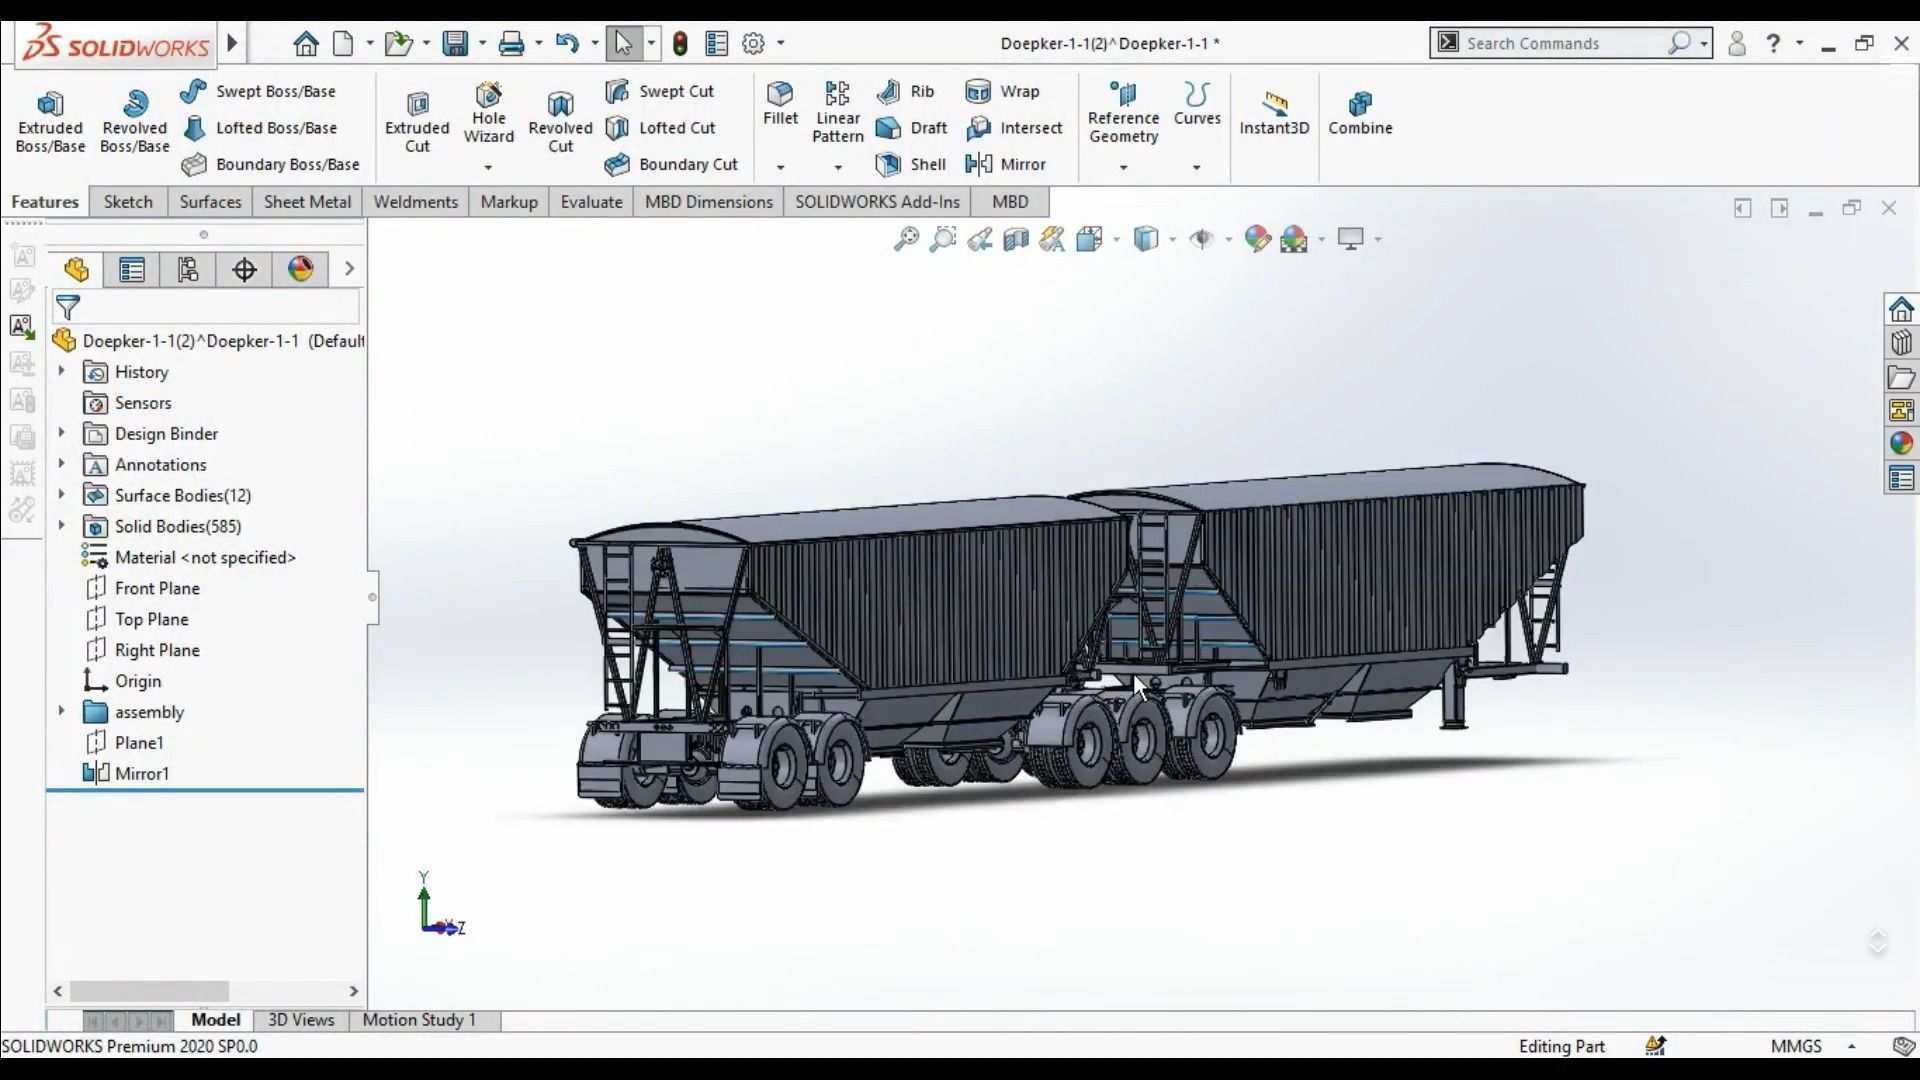Open the Reference Geometry tool
The width and height of the screenshot is (1920, 1080).
coord(1122,113)
